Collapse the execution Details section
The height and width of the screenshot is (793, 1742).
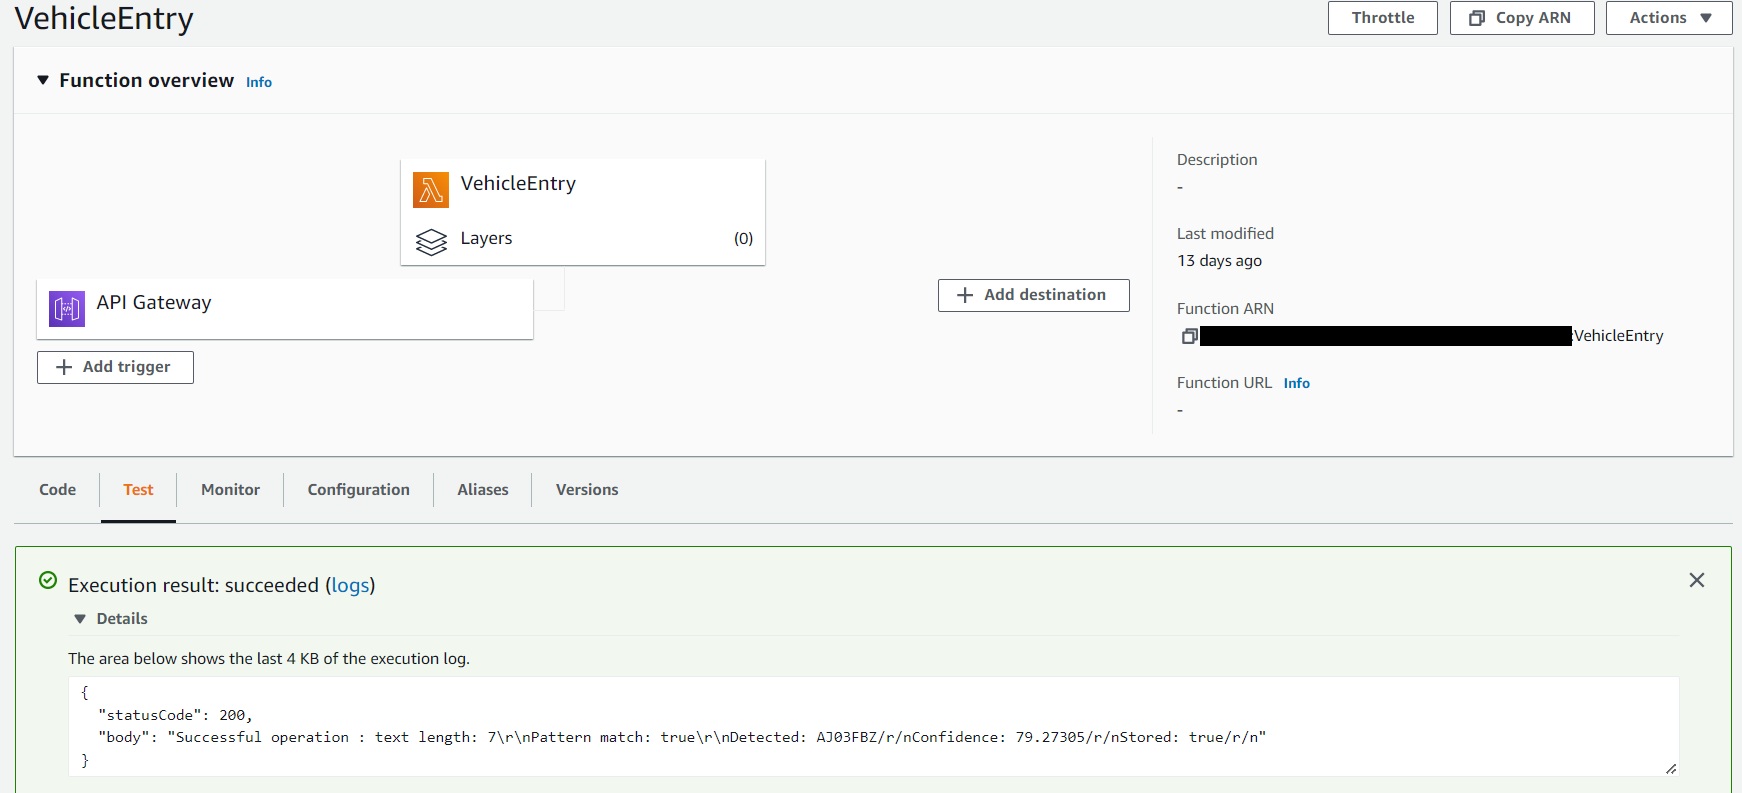[x=80, y=619]
